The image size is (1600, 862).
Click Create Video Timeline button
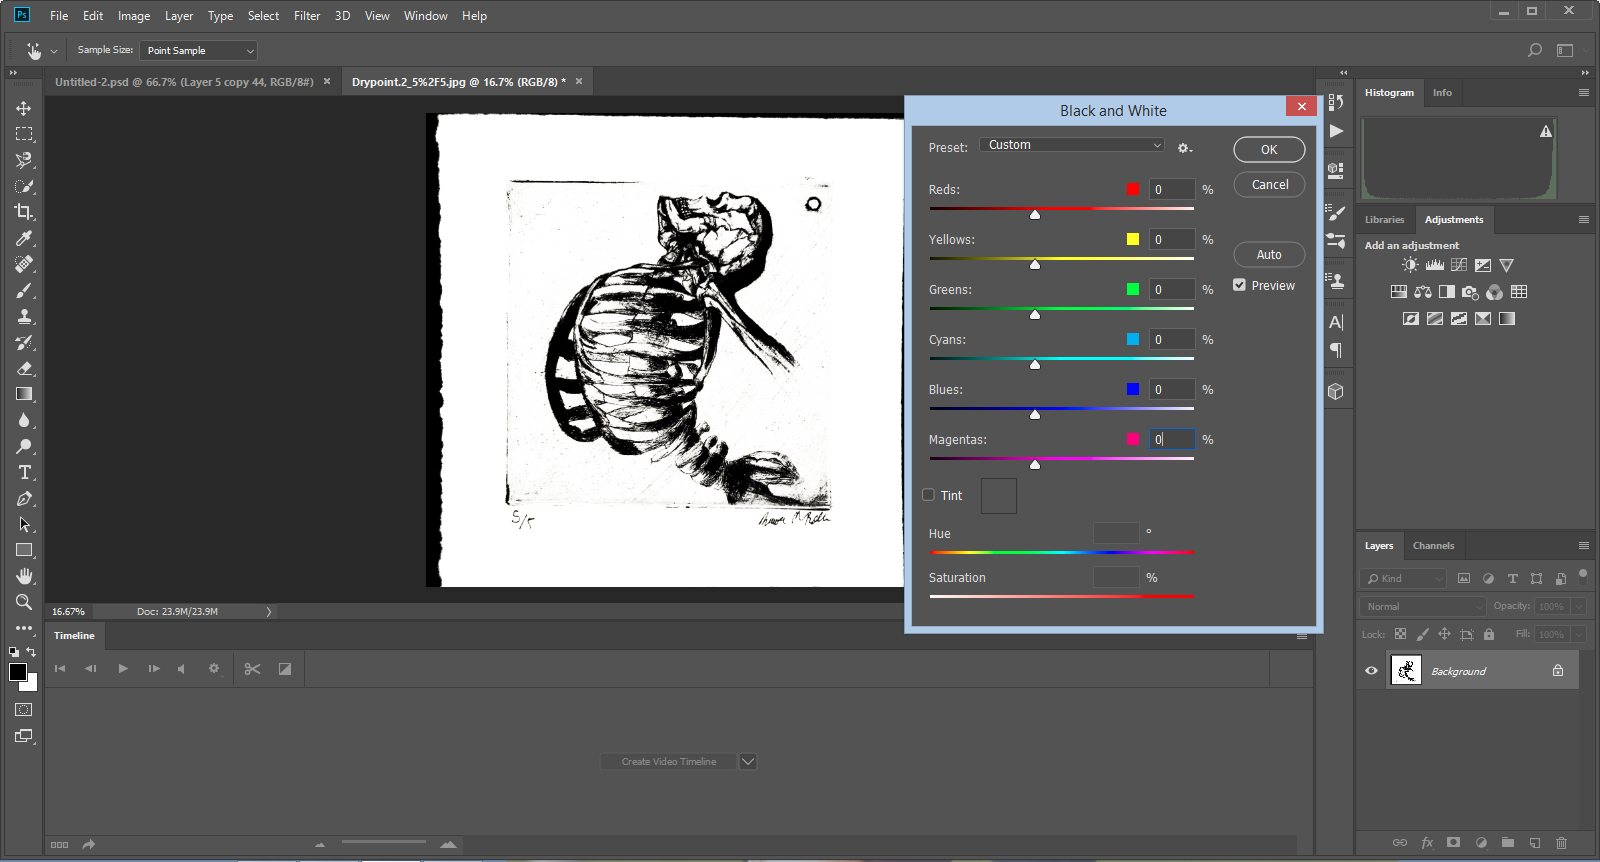click(x=668, y=762)
